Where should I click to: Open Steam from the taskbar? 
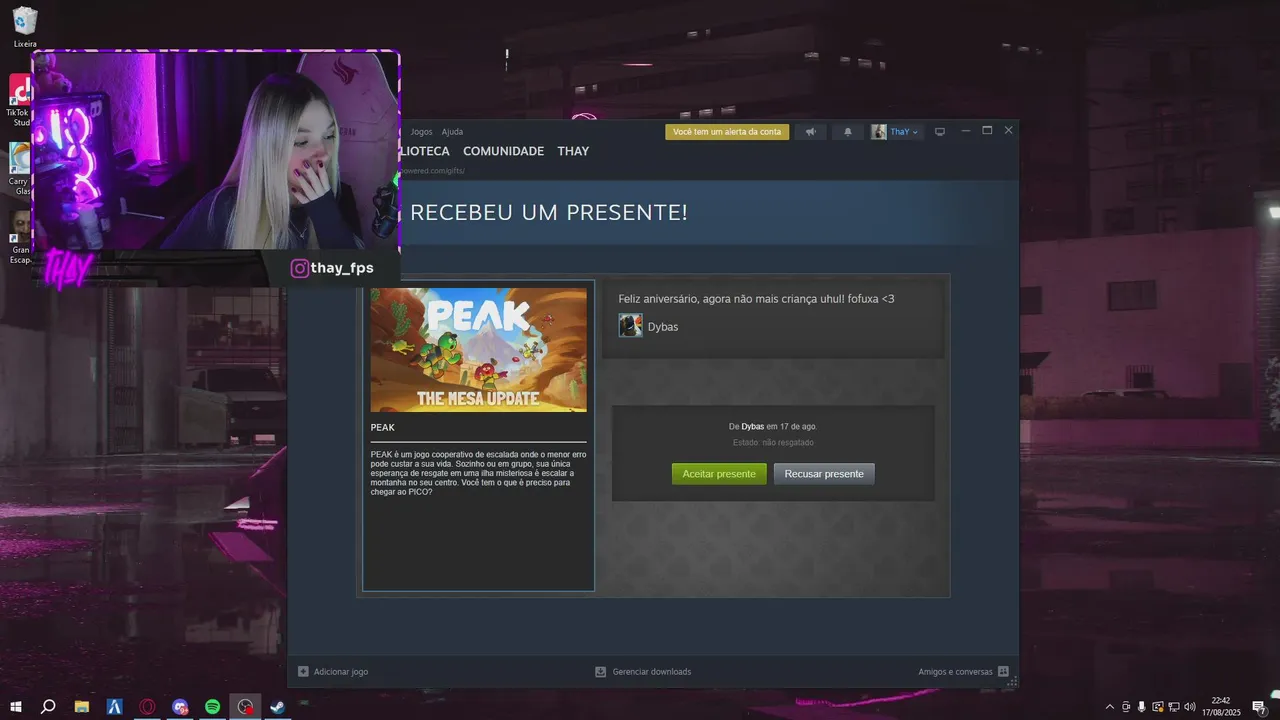277,707
